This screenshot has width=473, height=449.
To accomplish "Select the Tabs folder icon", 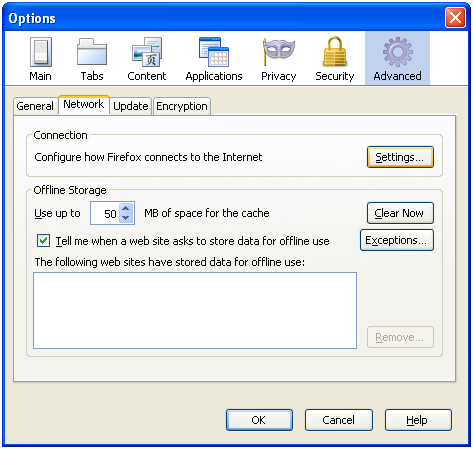I will 92,52.
